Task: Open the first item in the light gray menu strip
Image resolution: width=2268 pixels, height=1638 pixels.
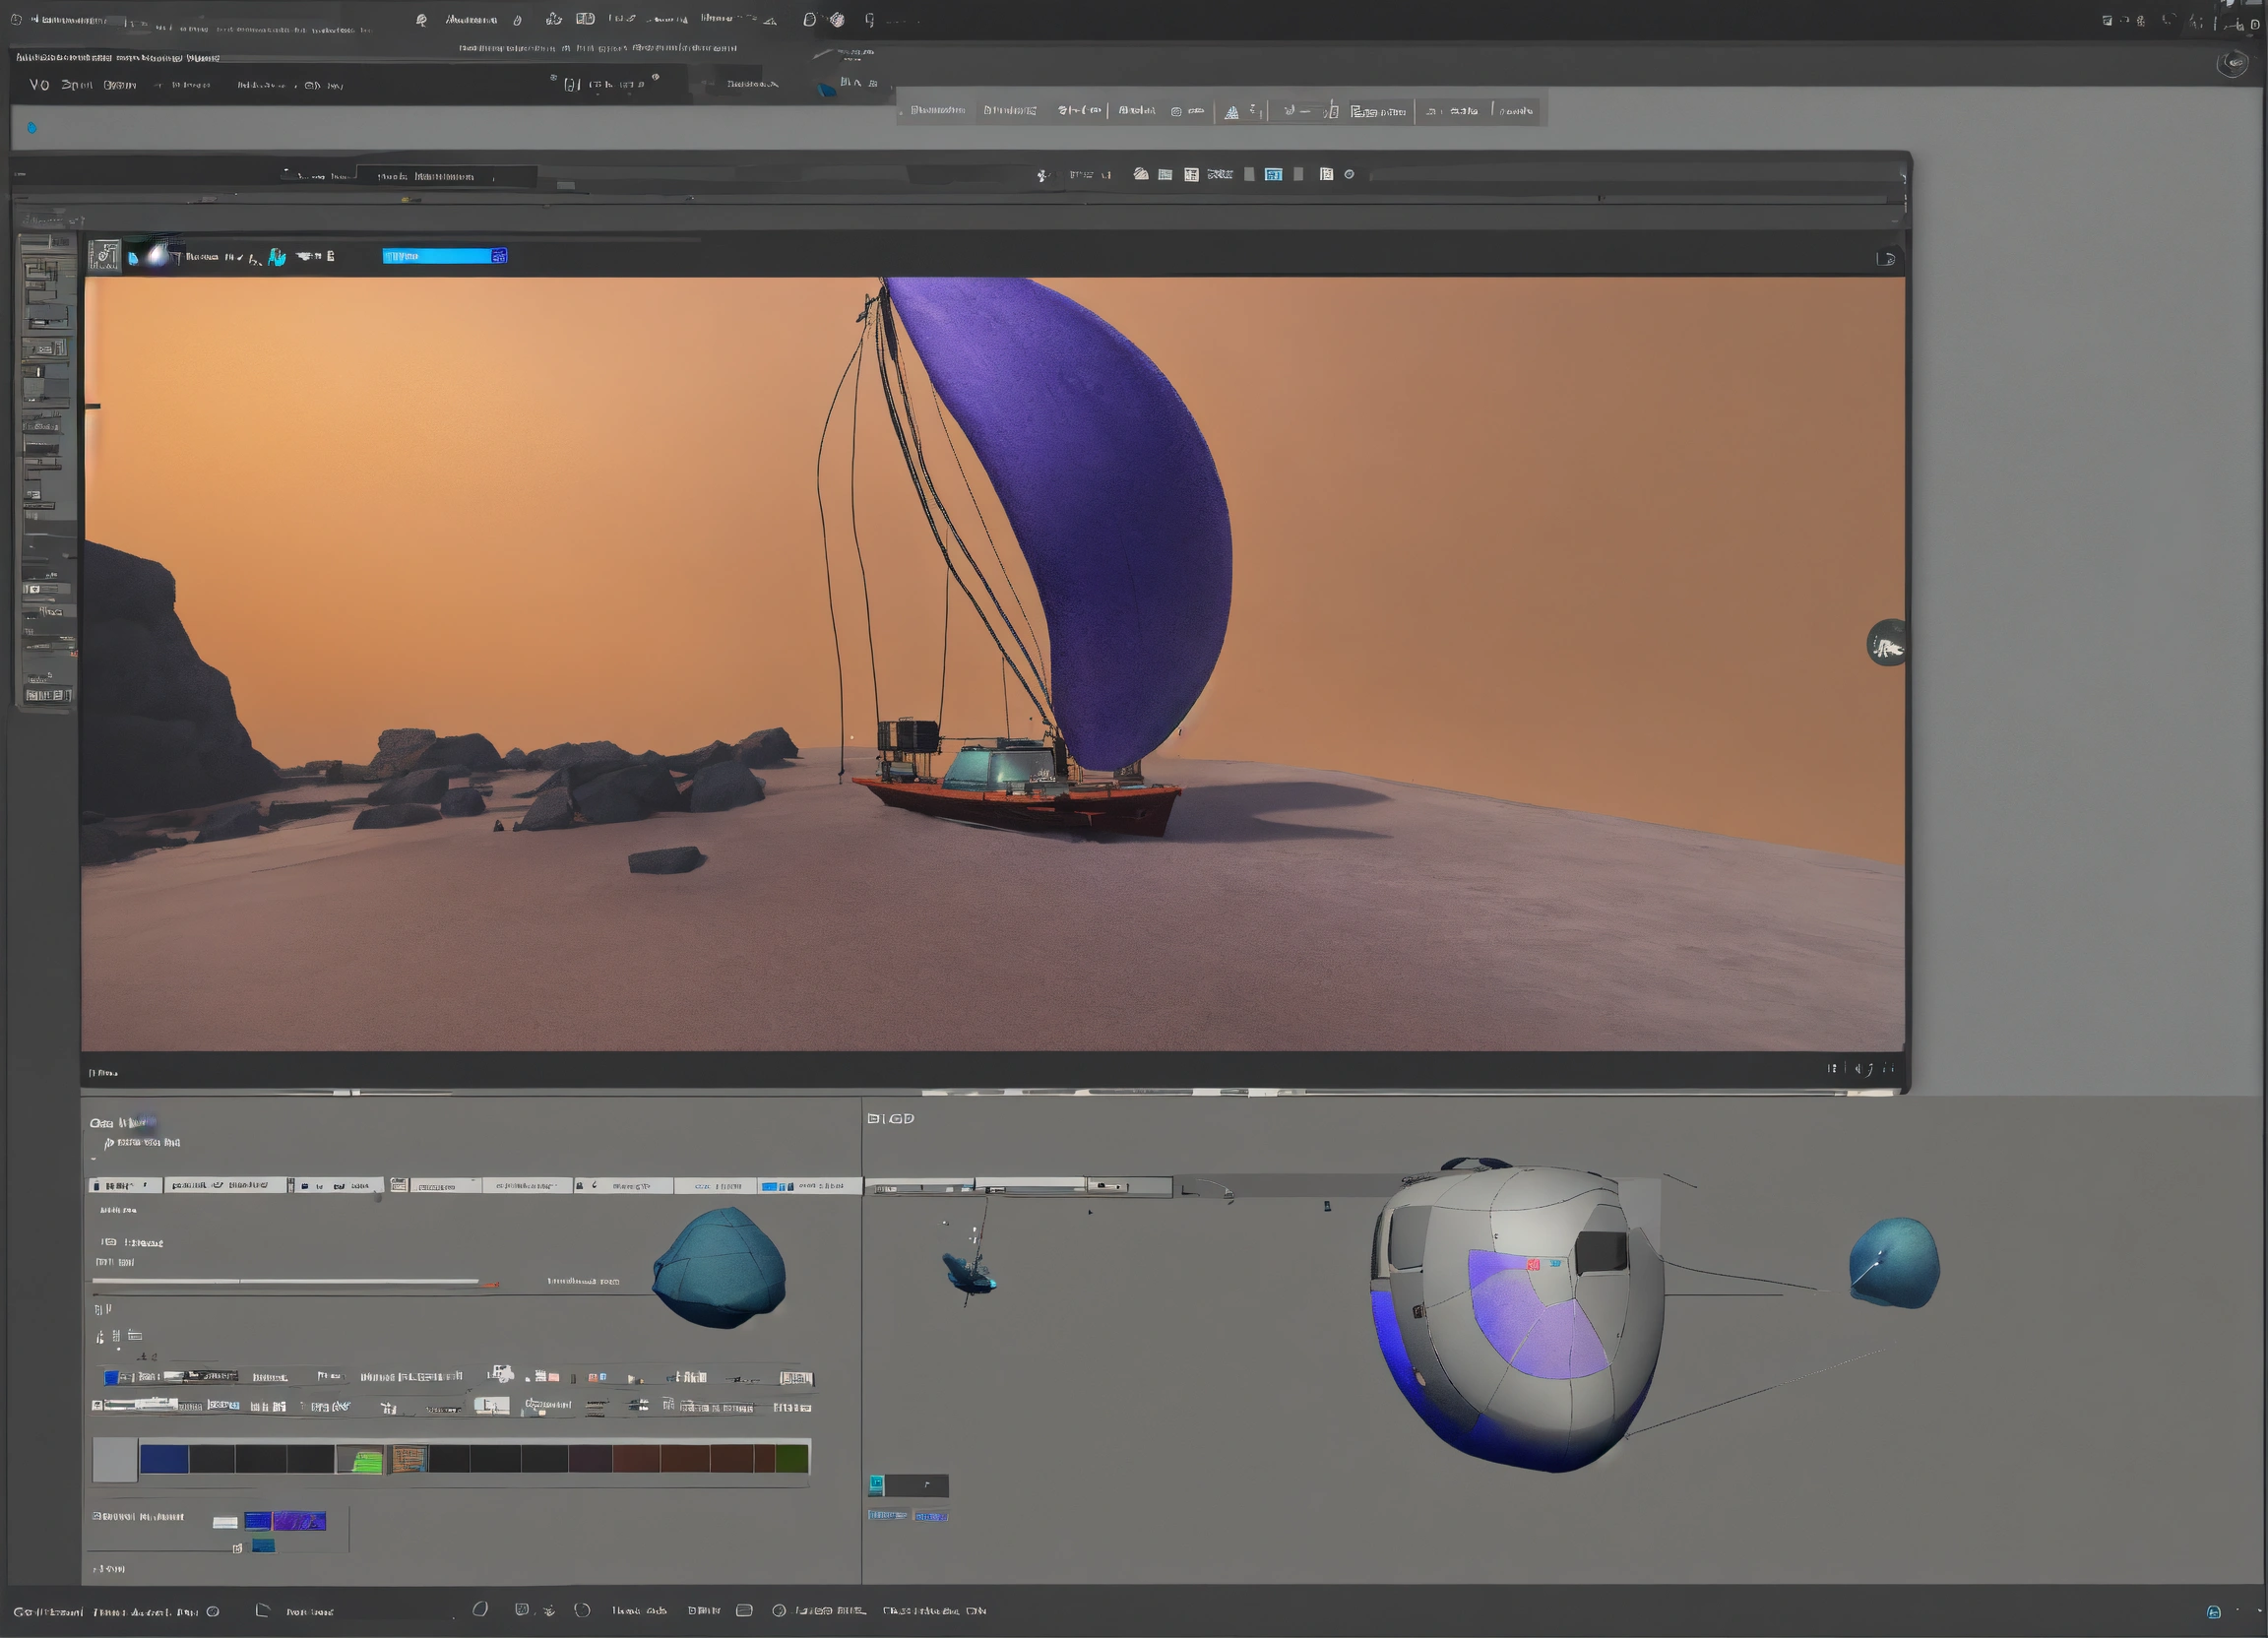Action: (937, 111)
